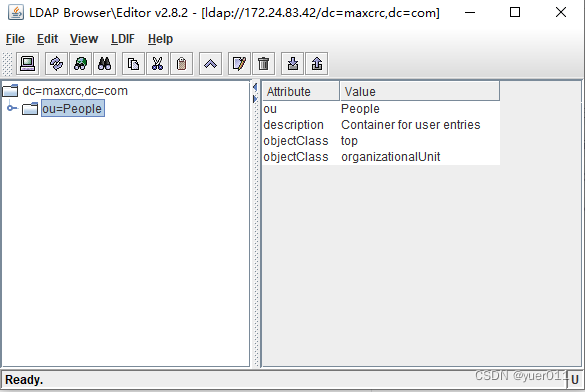Screen dimensions: 585x392
Task: Collapse right pane with divider right arrow
Action: point(255,99)
